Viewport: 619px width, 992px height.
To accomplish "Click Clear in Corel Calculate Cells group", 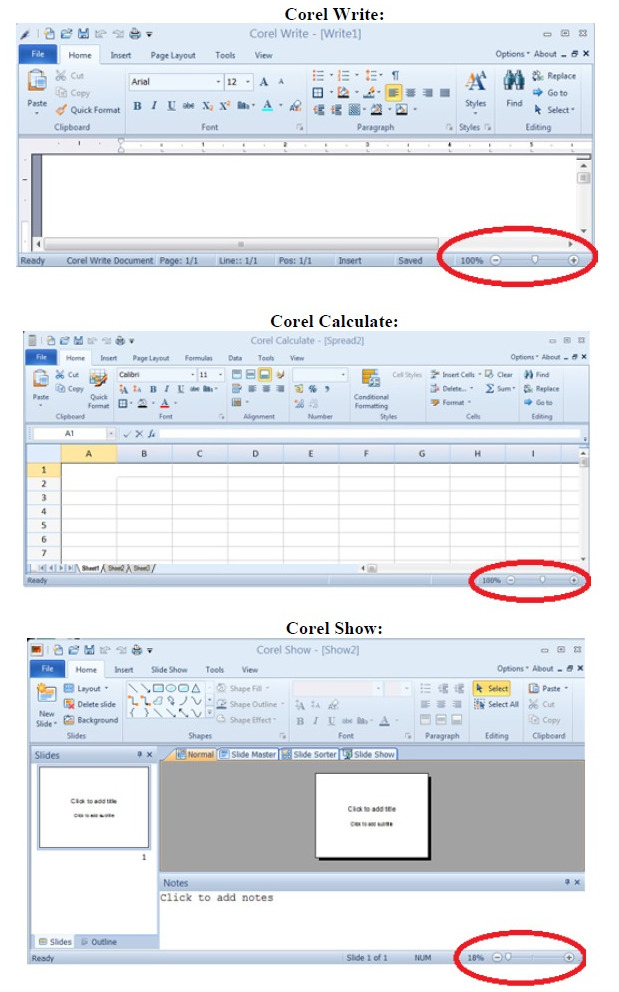I will coord(499,375).
